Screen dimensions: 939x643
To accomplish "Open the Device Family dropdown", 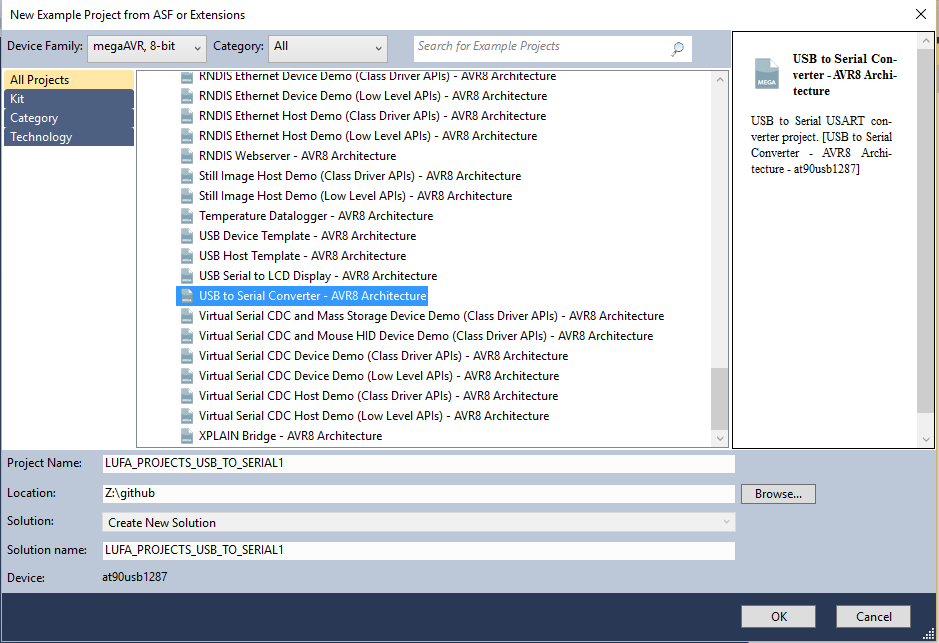I will [x=147, y=48].
